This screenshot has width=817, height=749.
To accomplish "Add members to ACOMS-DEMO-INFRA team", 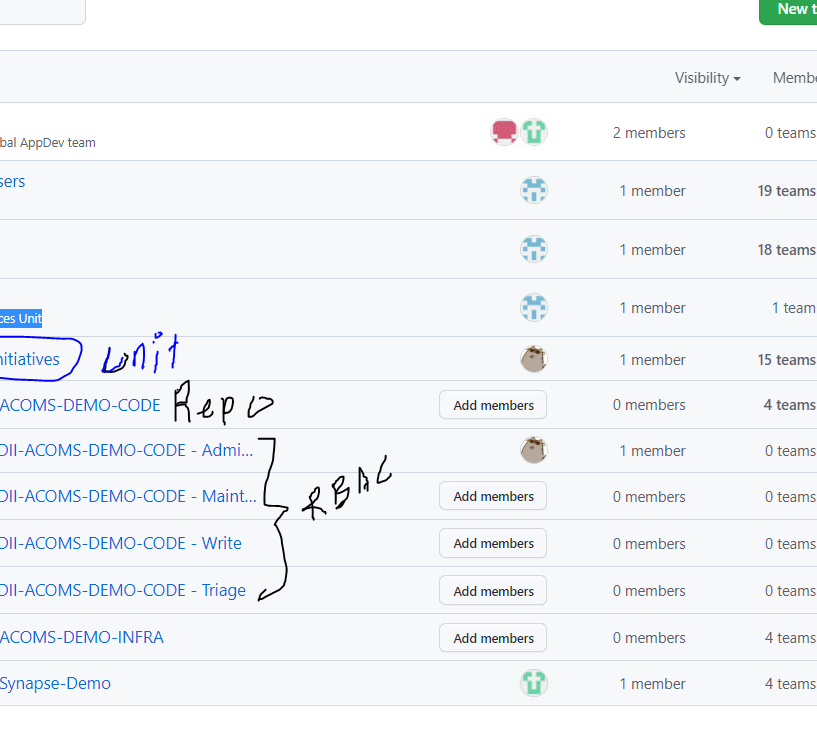I will click(x=492, y=637).
